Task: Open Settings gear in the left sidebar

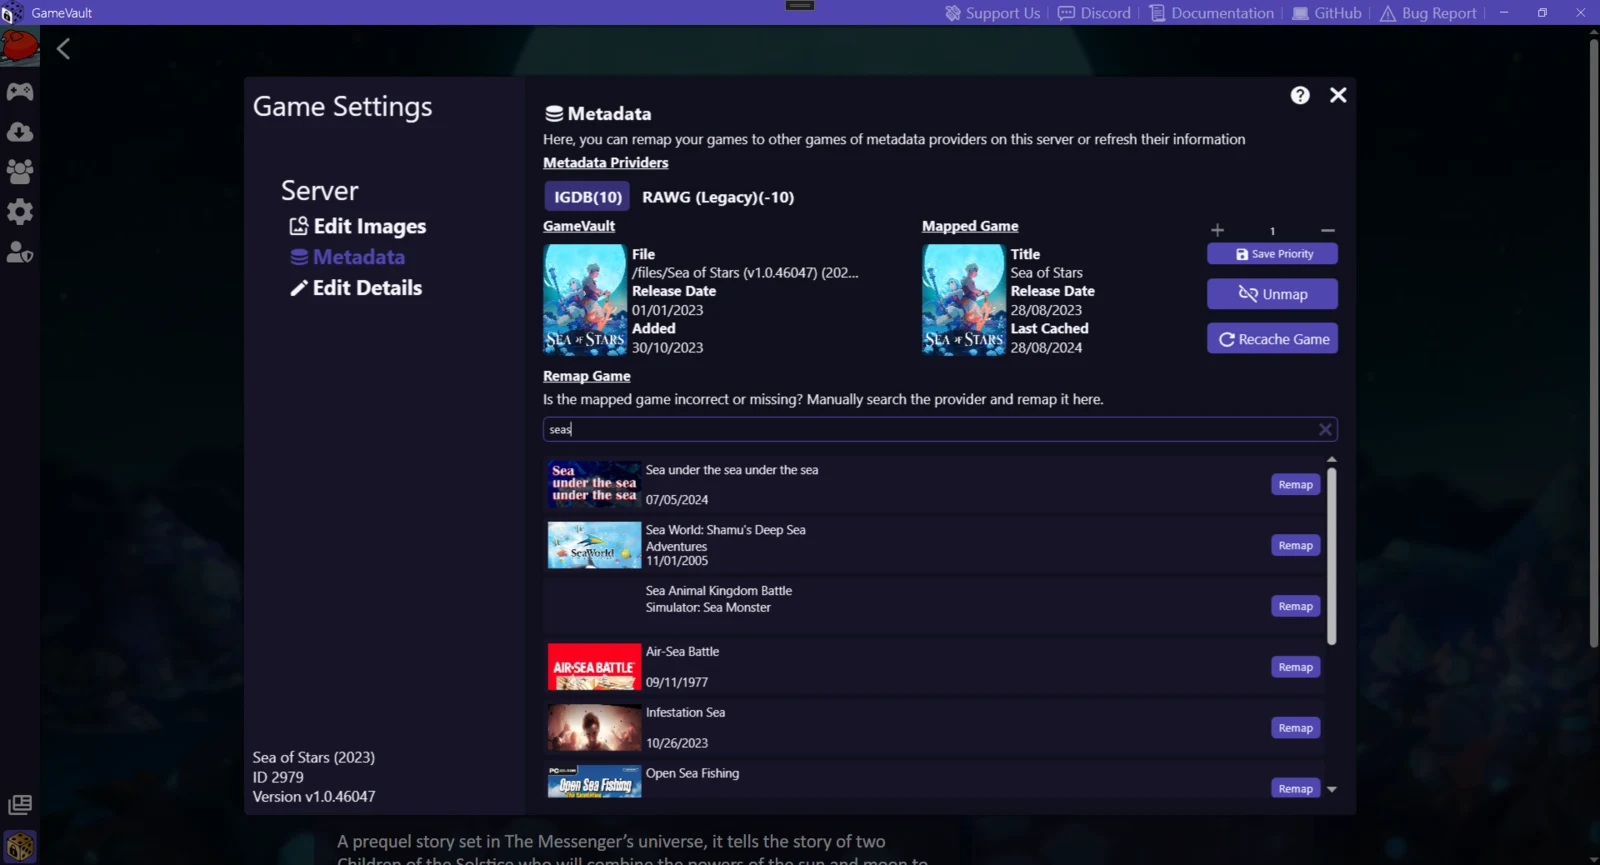Action: [x=20, y=212]
